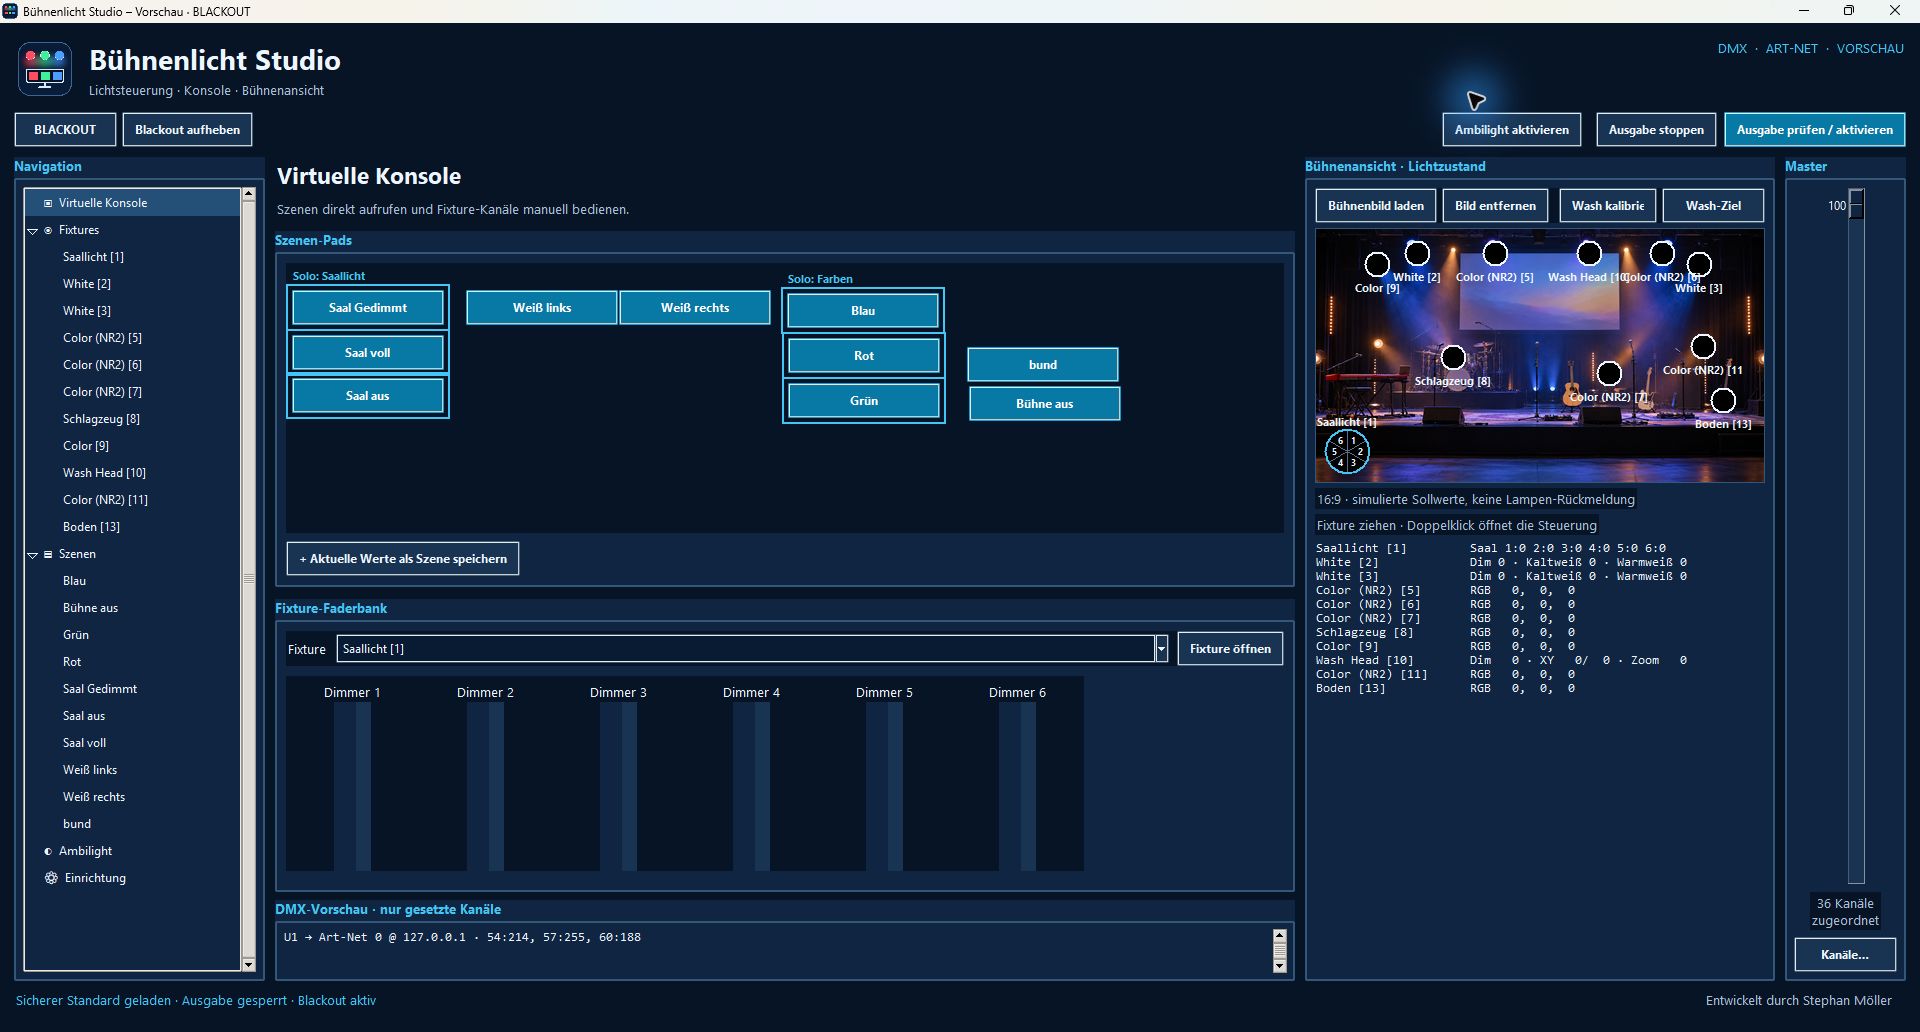
Task: Trigger the Weiß rechts scene pad
Action: [695, 308]
